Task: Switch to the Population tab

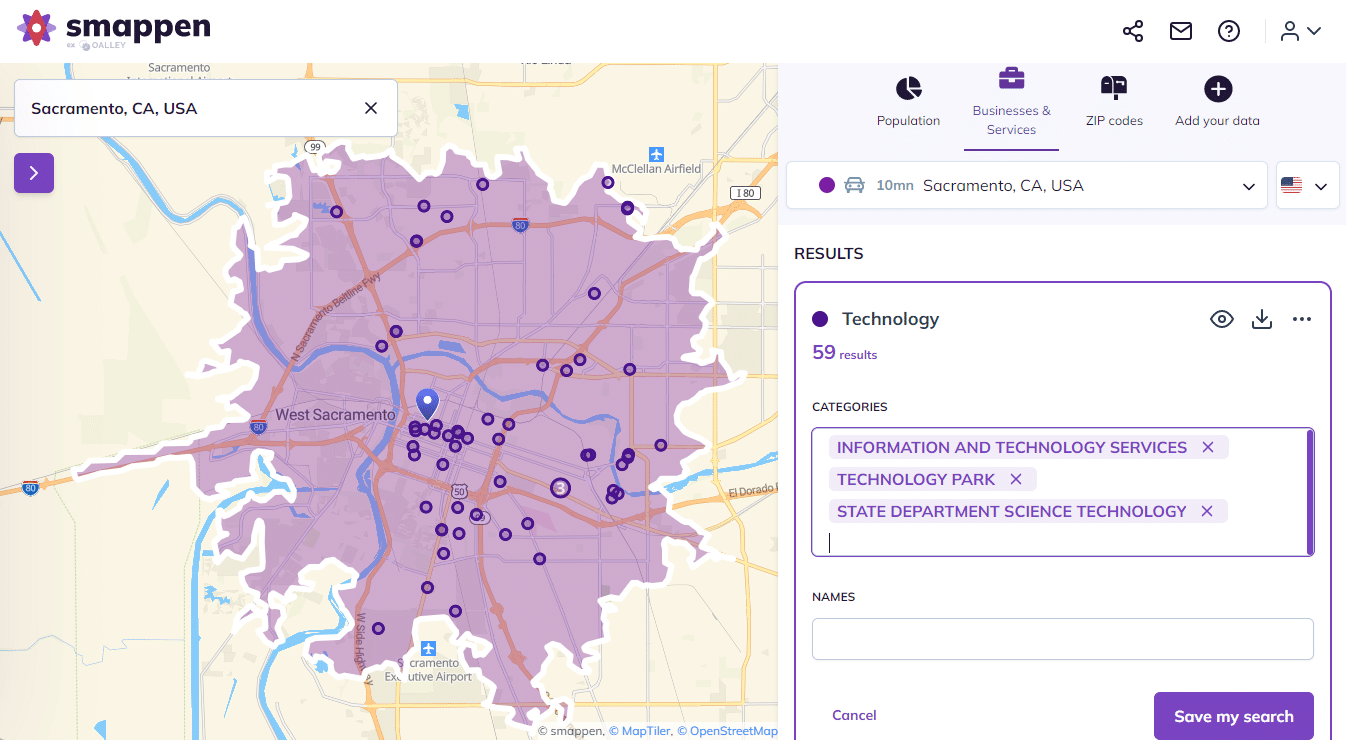Action: click(908, 102)
